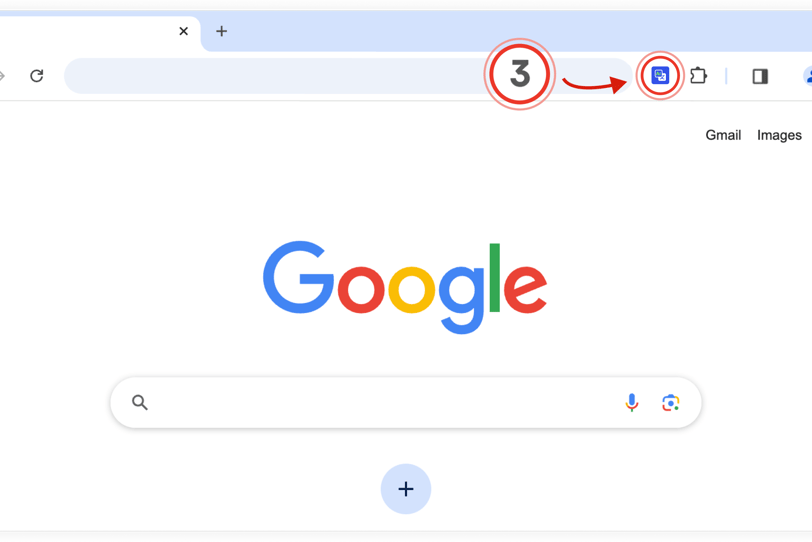Click the magnifier icon in search box
This screenshot has height=542, width=812.
(140, 402)
